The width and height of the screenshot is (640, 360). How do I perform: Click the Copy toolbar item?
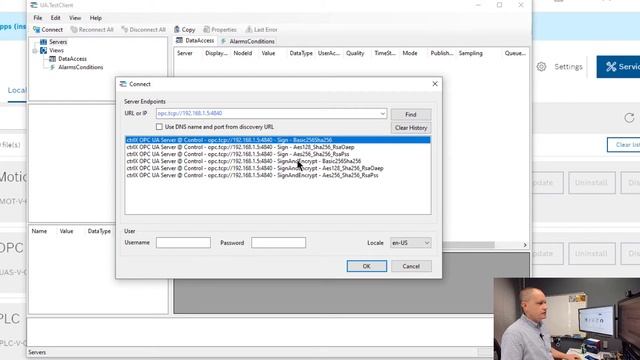click(x=184, y=30)
